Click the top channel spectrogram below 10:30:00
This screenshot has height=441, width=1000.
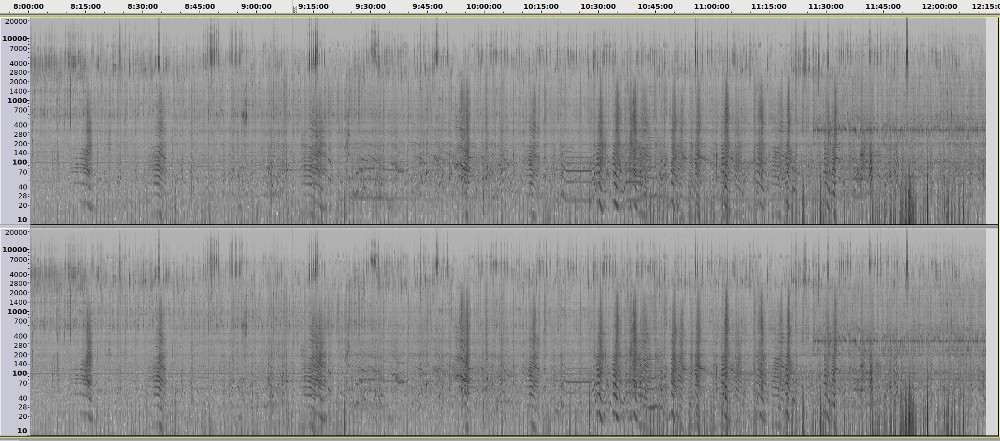tap(598, 120)
